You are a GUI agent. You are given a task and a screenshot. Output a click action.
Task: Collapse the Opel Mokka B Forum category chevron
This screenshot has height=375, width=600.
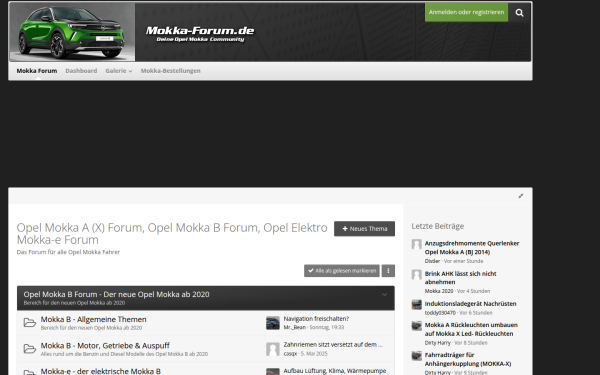tap(384, 295)
